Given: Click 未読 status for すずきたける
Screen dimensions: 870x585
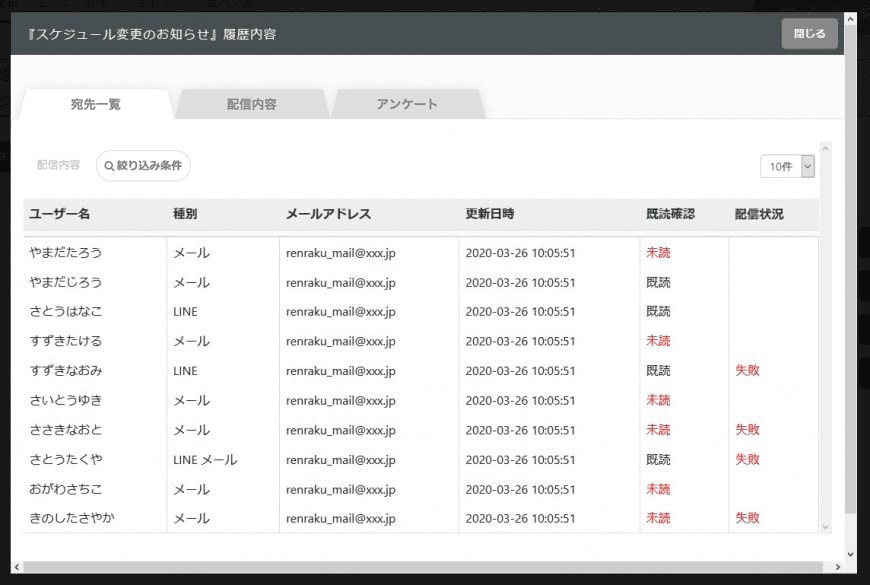Looking at the screenshot, I should pyautogui.click(x=658, y=341).
